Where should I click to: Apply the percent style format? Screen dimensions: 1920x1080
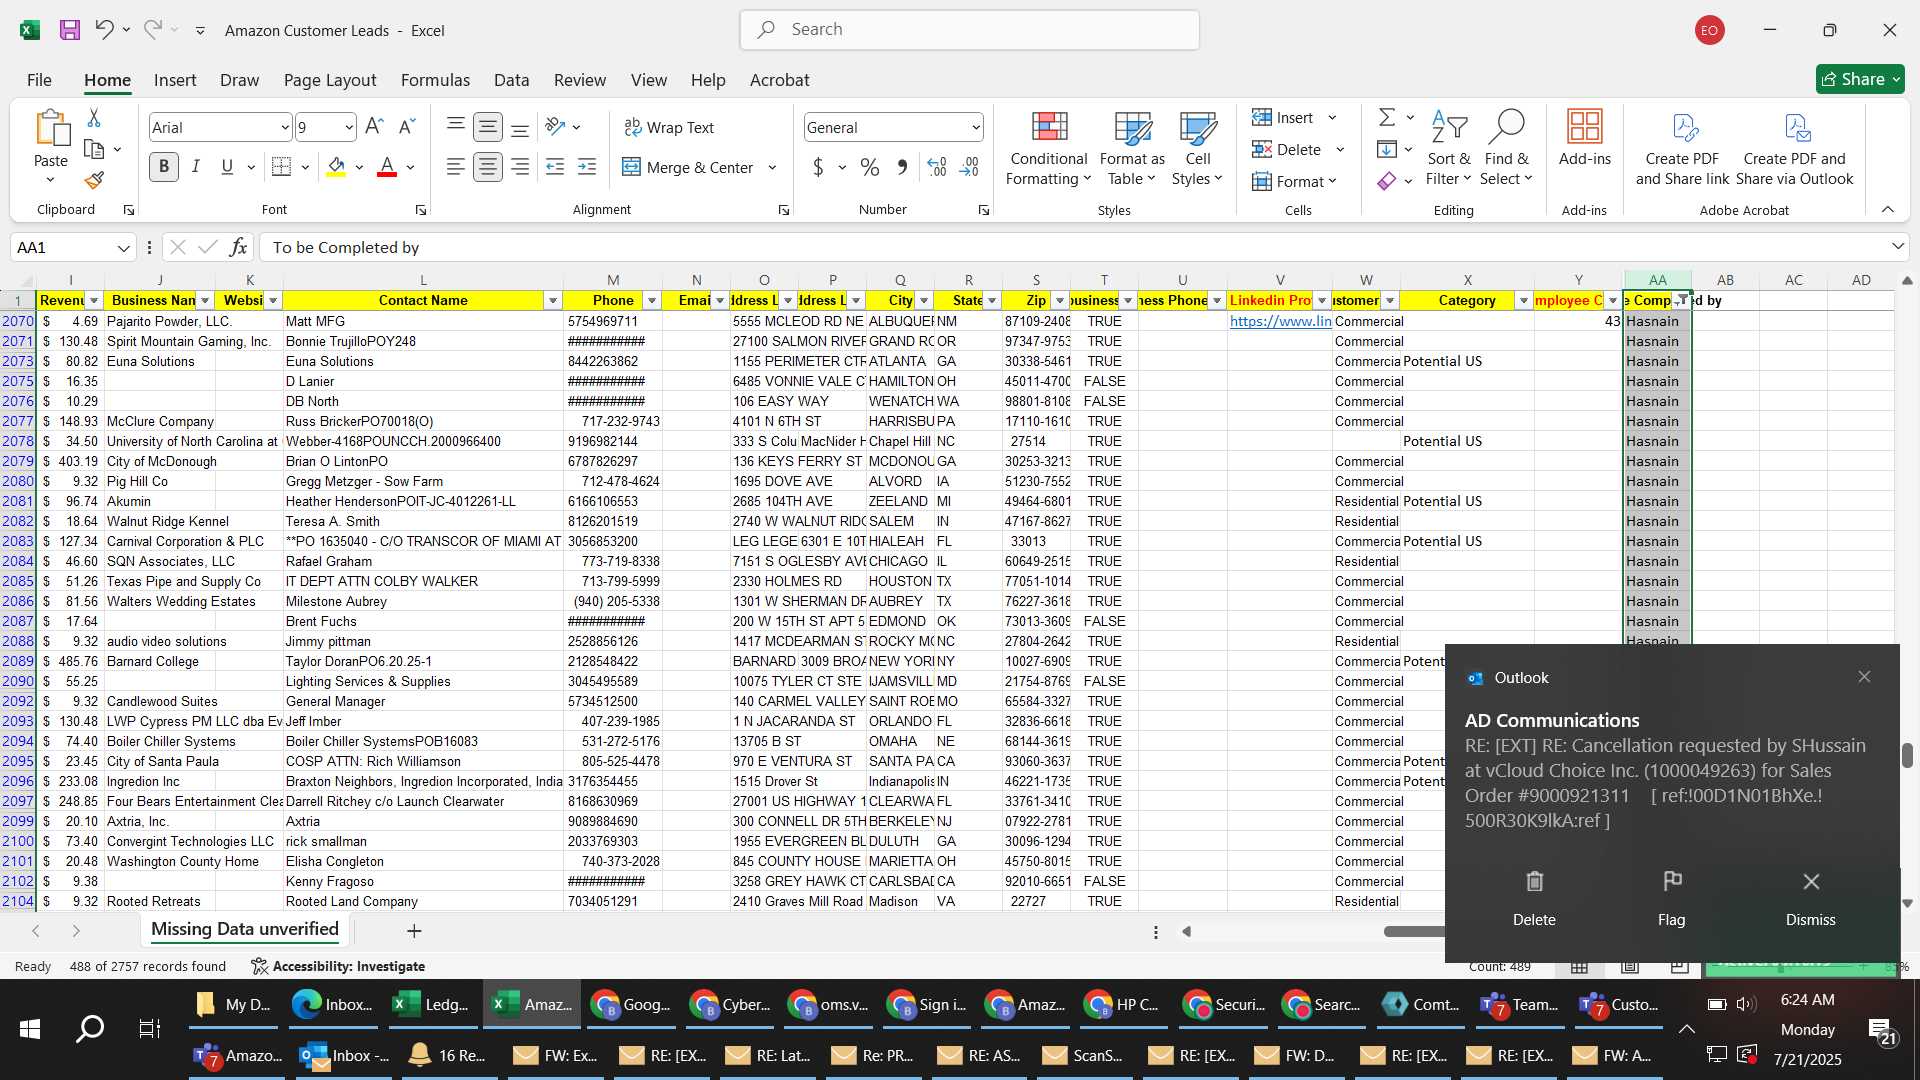click(x=870, y=167)
